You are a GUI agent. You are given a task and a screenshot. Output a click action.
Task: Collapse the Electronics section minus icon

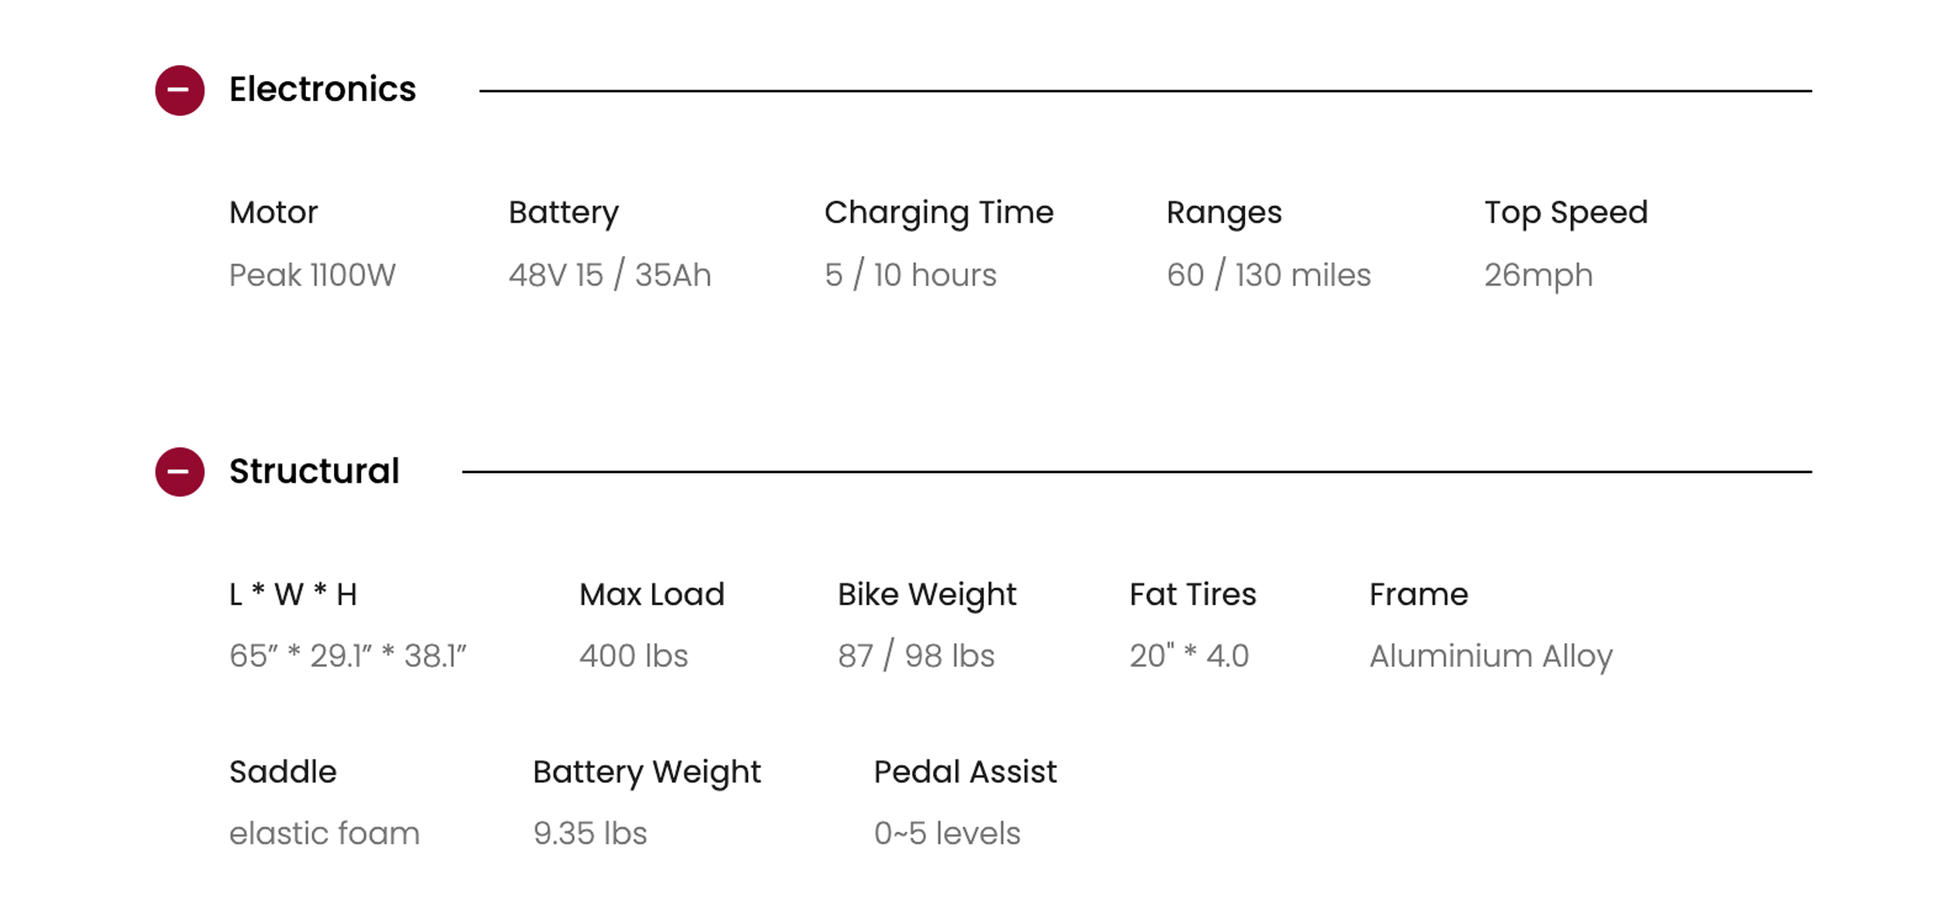(180, 90)
